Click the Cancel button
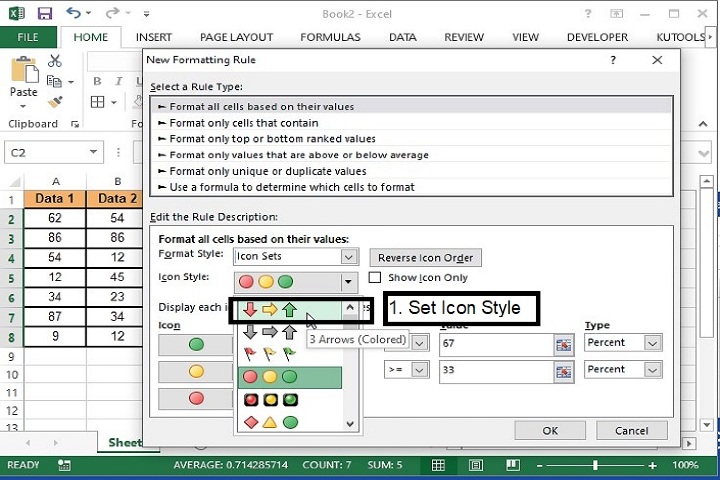The width and height of the screenshot is (720, 480). (x=631, y=430)
